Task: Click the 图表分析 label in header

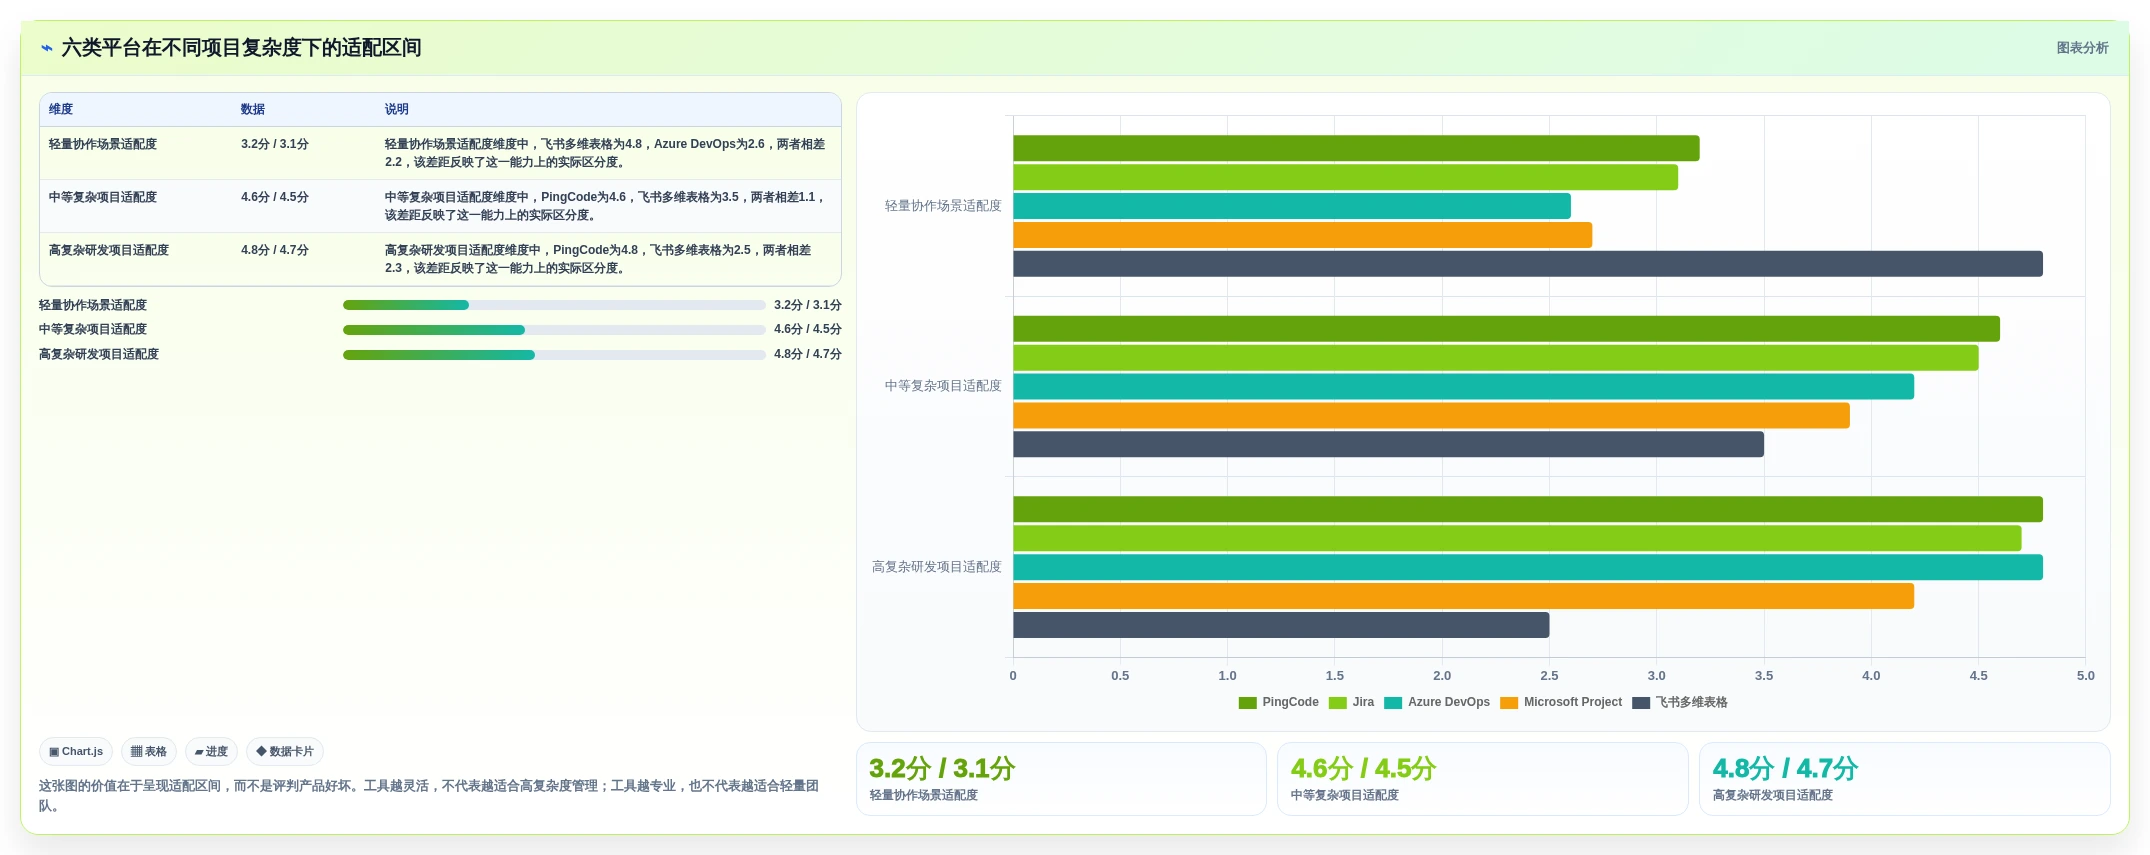Action: (x=2082, y=48)
